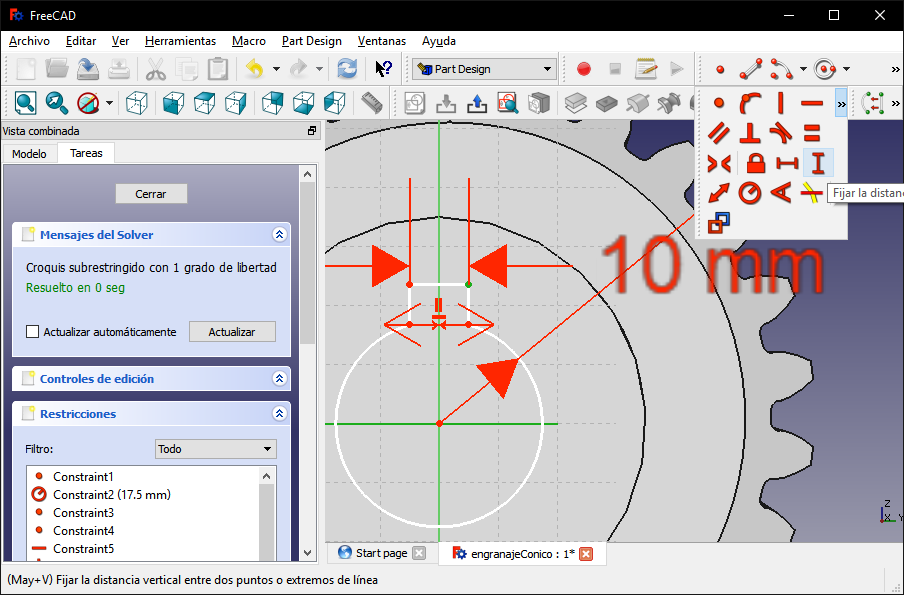904x595 pixels.
Task: Apply the perpendicular constraint tool
Action: [749, 133]
